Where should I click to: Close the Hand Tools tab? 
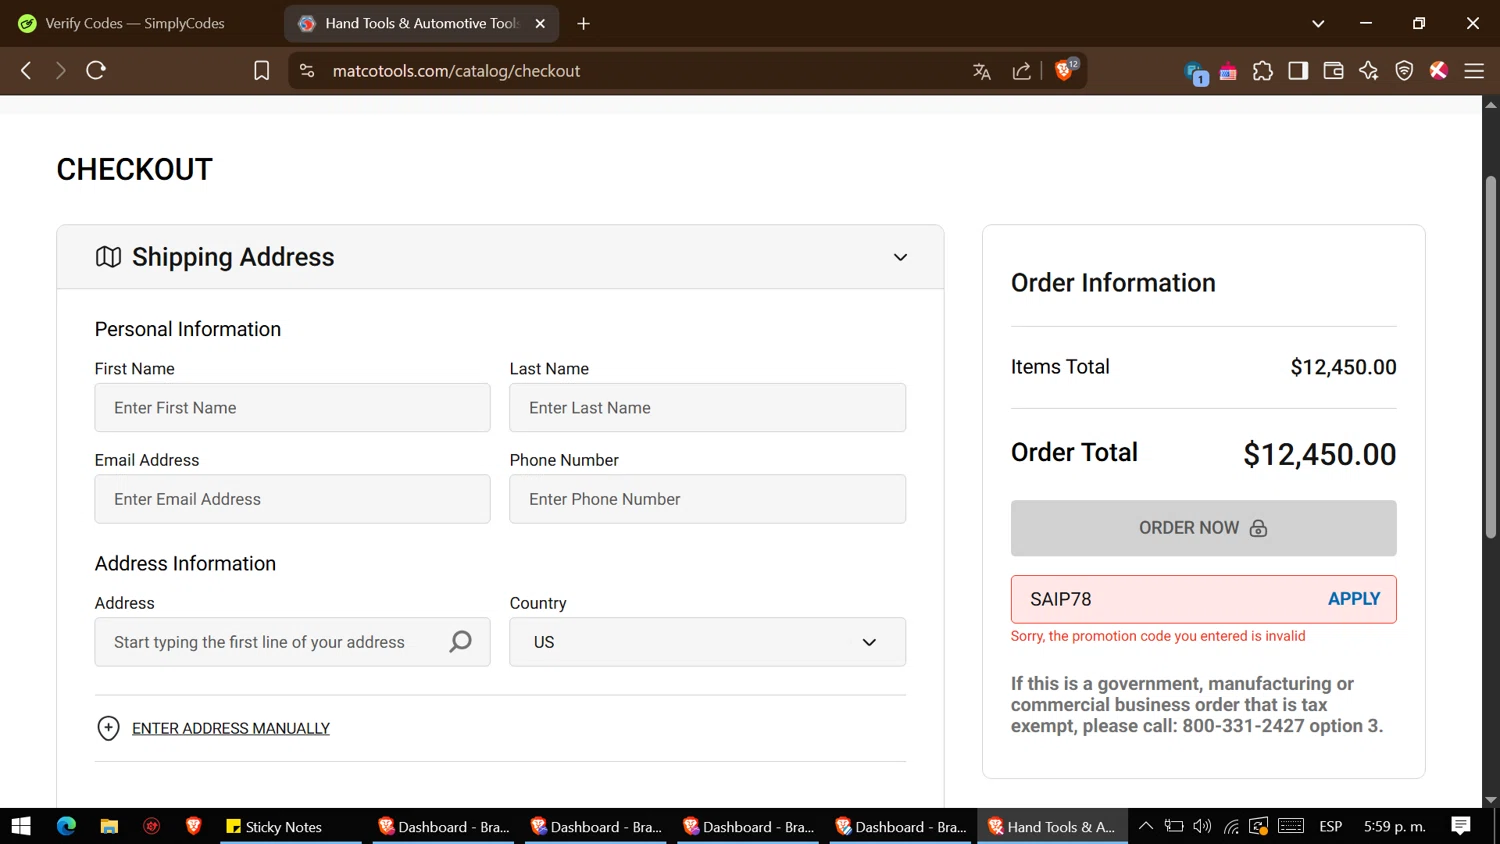click(540, 23)
